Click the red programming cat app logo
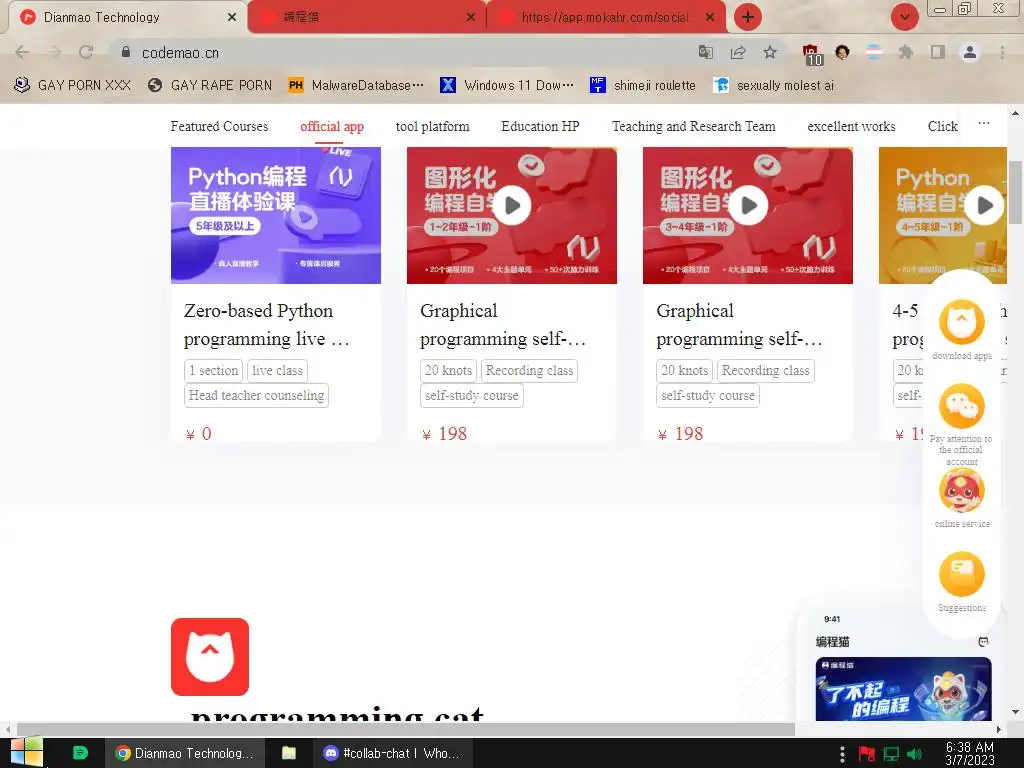 tap(210, 656)
